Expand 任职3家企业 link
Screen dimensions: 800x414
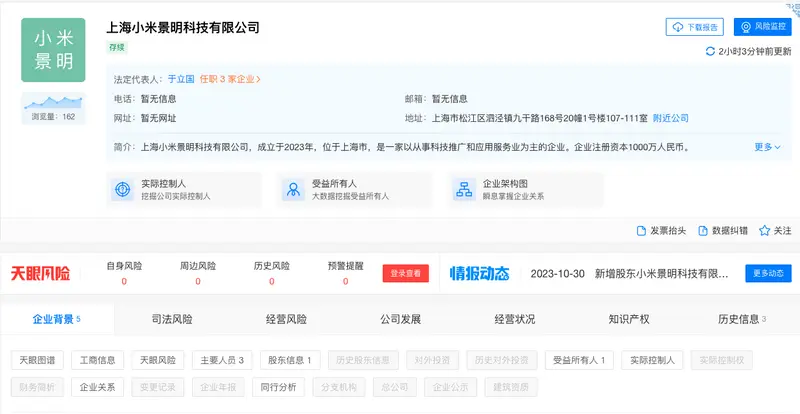tap(230, 79)
